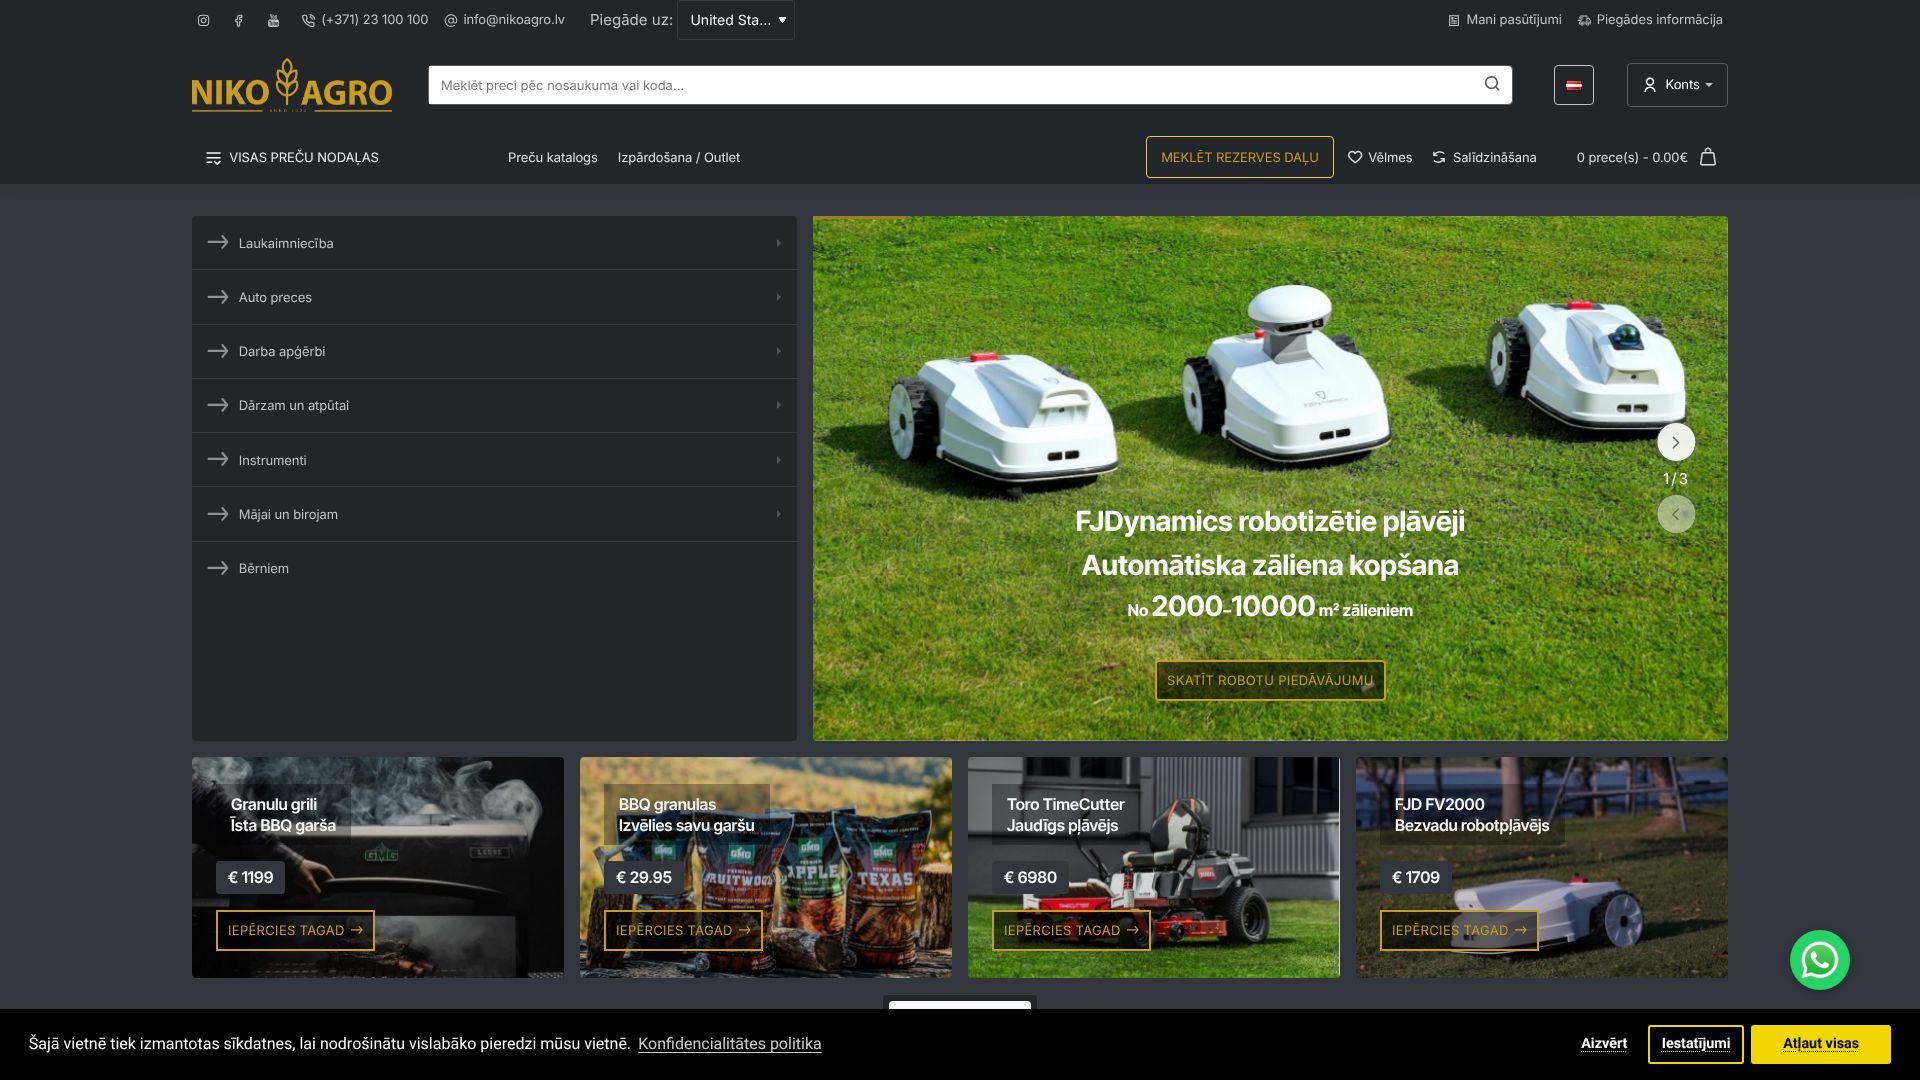Screen dimensions: 1920x1080
Task: Click the orders list icon beside Mani pasūtījumi
Action: coord(1454,20)
